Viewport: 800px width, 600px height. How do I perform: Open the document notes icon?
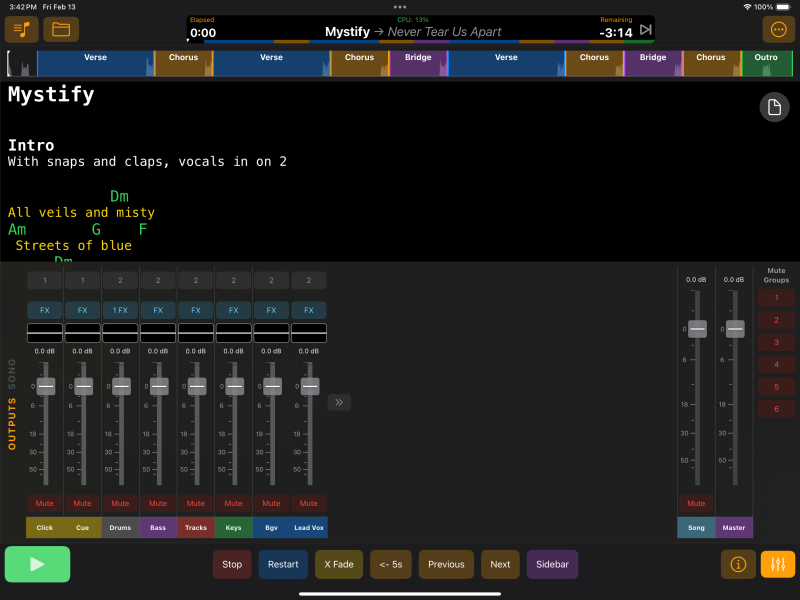click(x=774, y=108)
